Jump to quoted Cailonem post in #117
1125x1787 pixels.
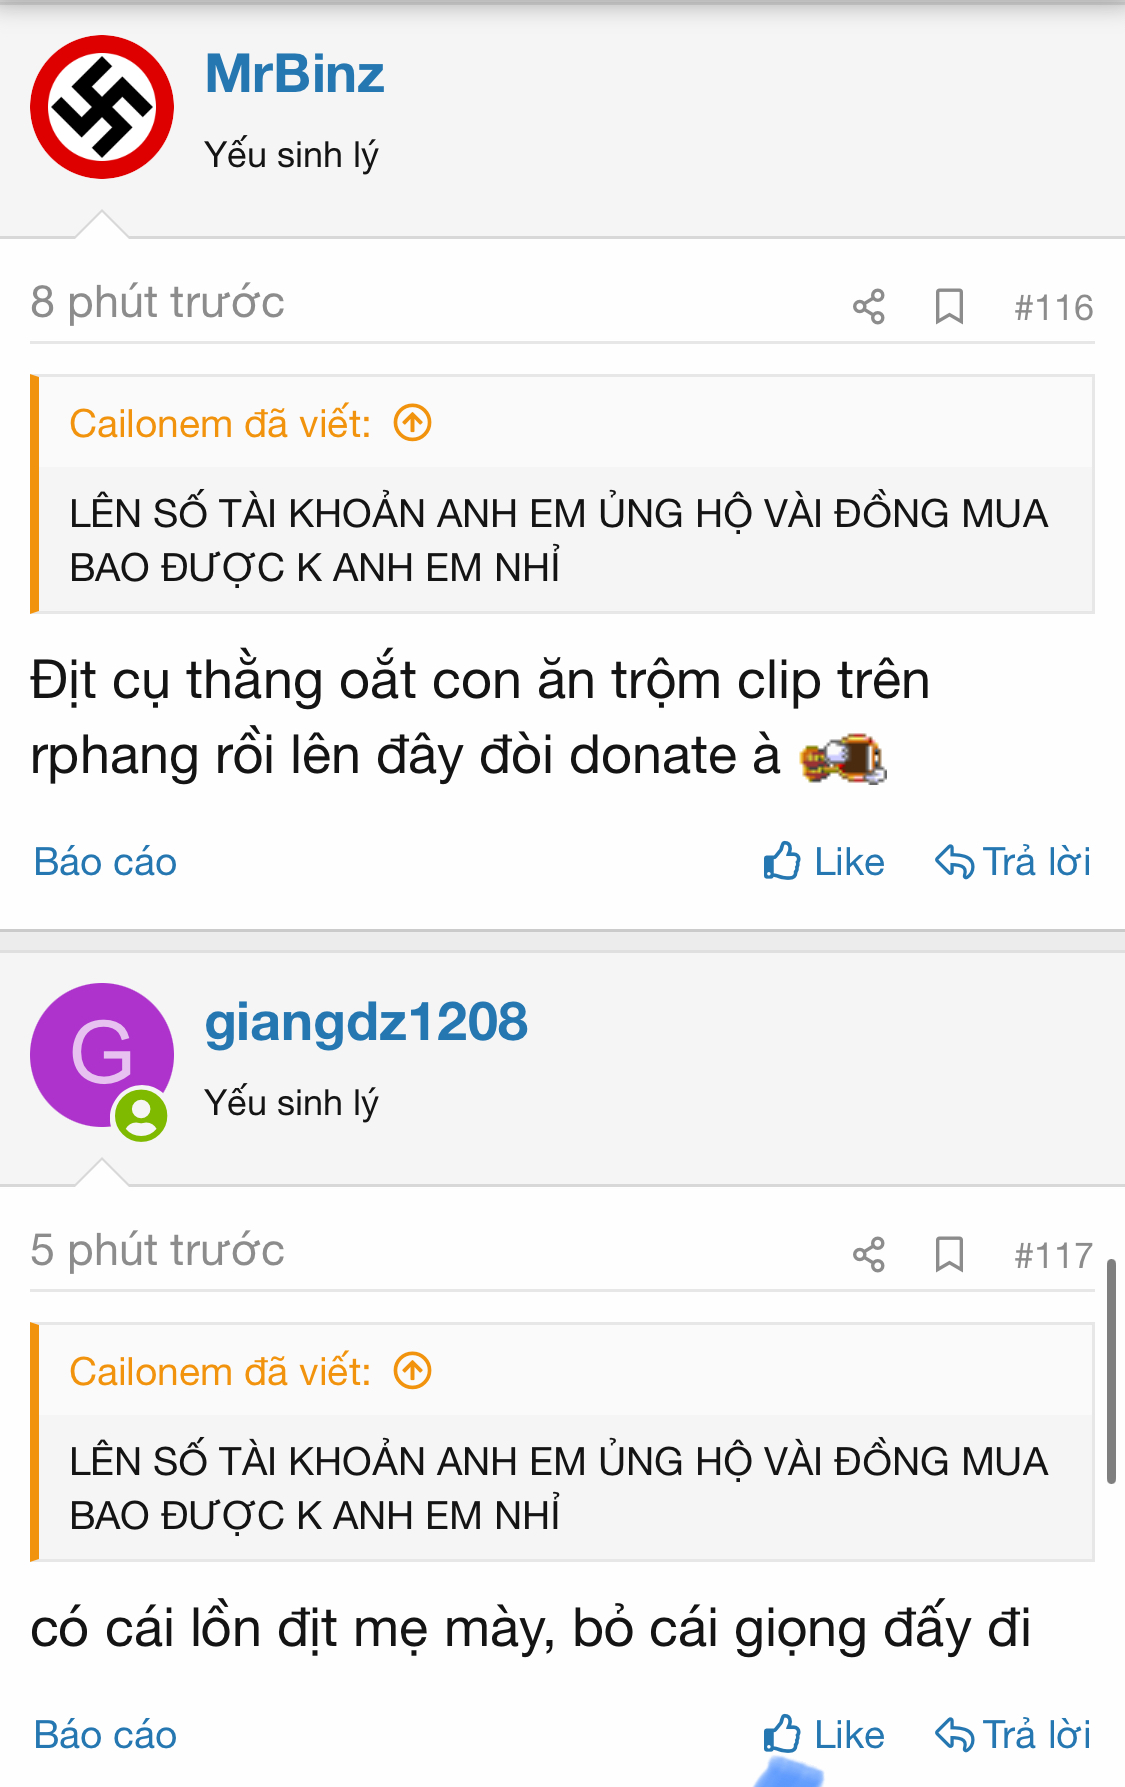(412, 1371)
